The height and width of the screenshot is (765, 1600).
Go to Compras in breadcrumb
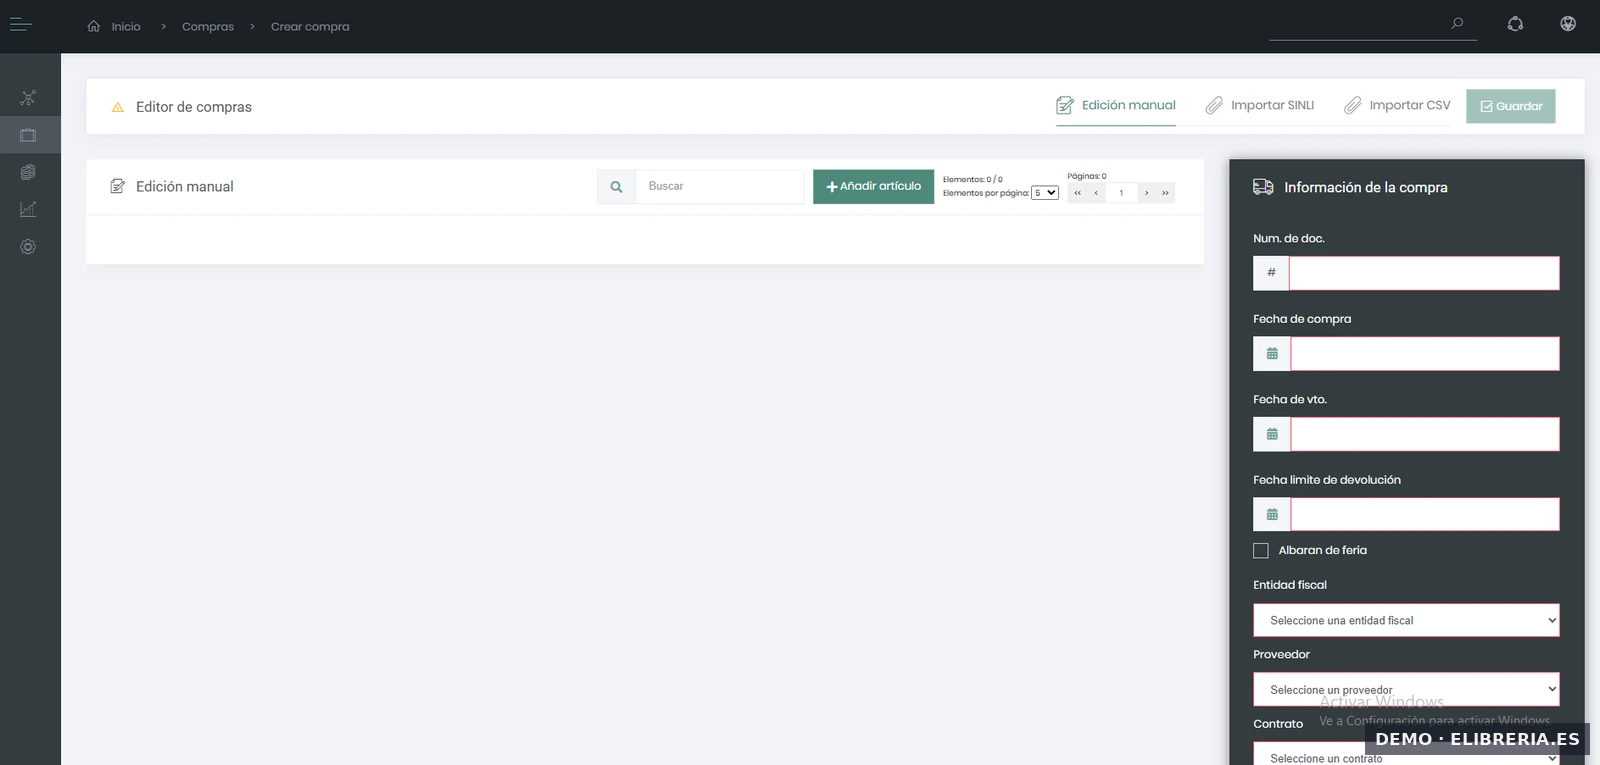(x=208, y=27)
